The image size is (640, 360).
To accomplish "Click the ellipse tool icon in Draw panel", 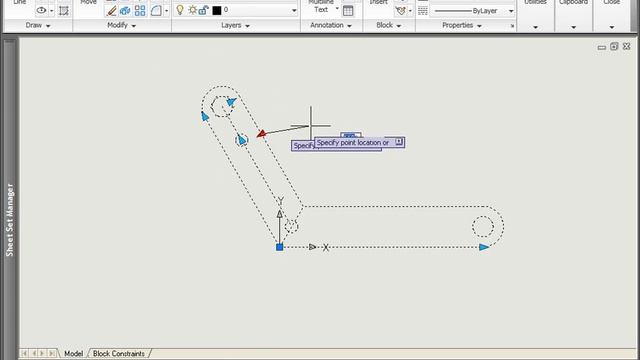I will point(41,10).
